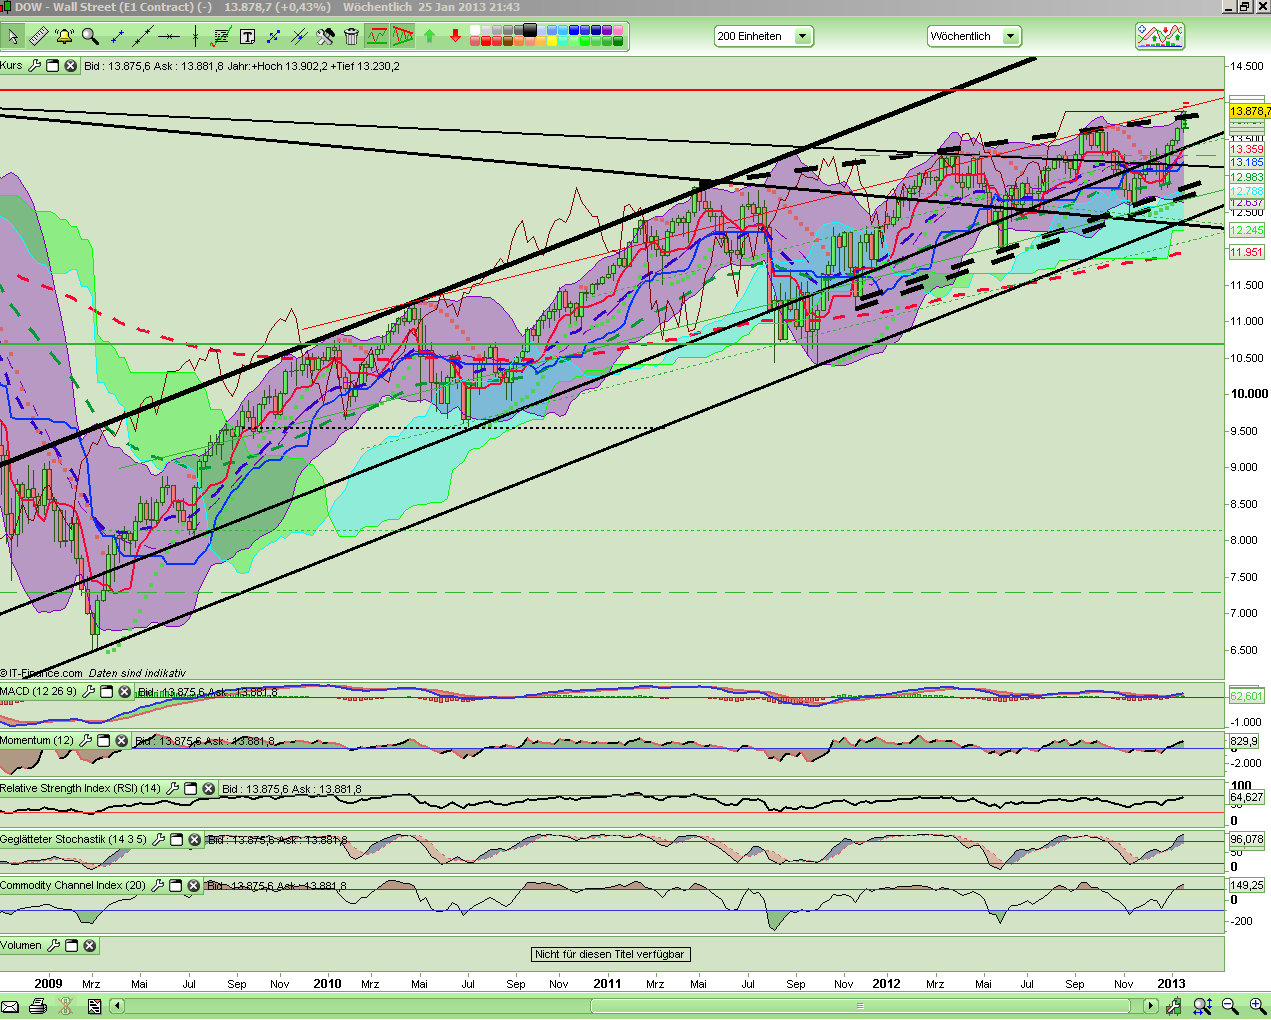
Task: Click the 2013 label on time axis
Action: click(1171, 984)
